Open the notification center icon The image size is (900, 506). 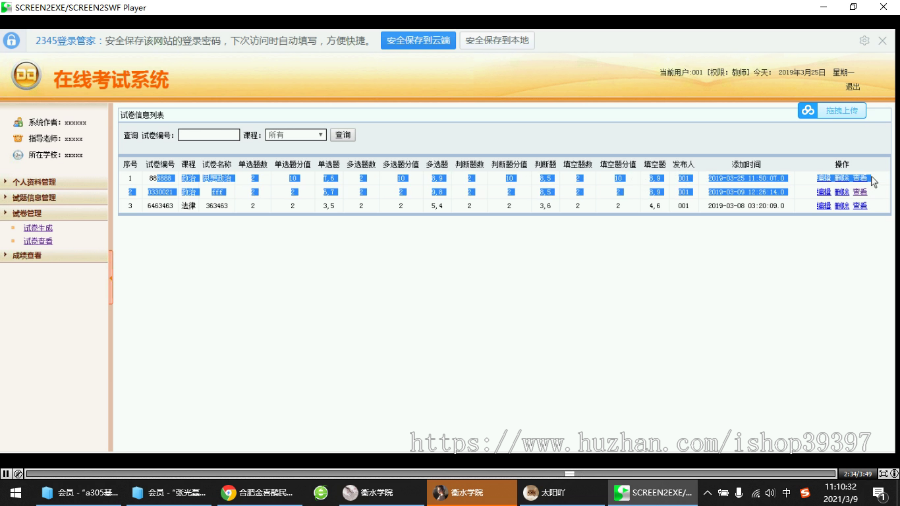[879, 493]
